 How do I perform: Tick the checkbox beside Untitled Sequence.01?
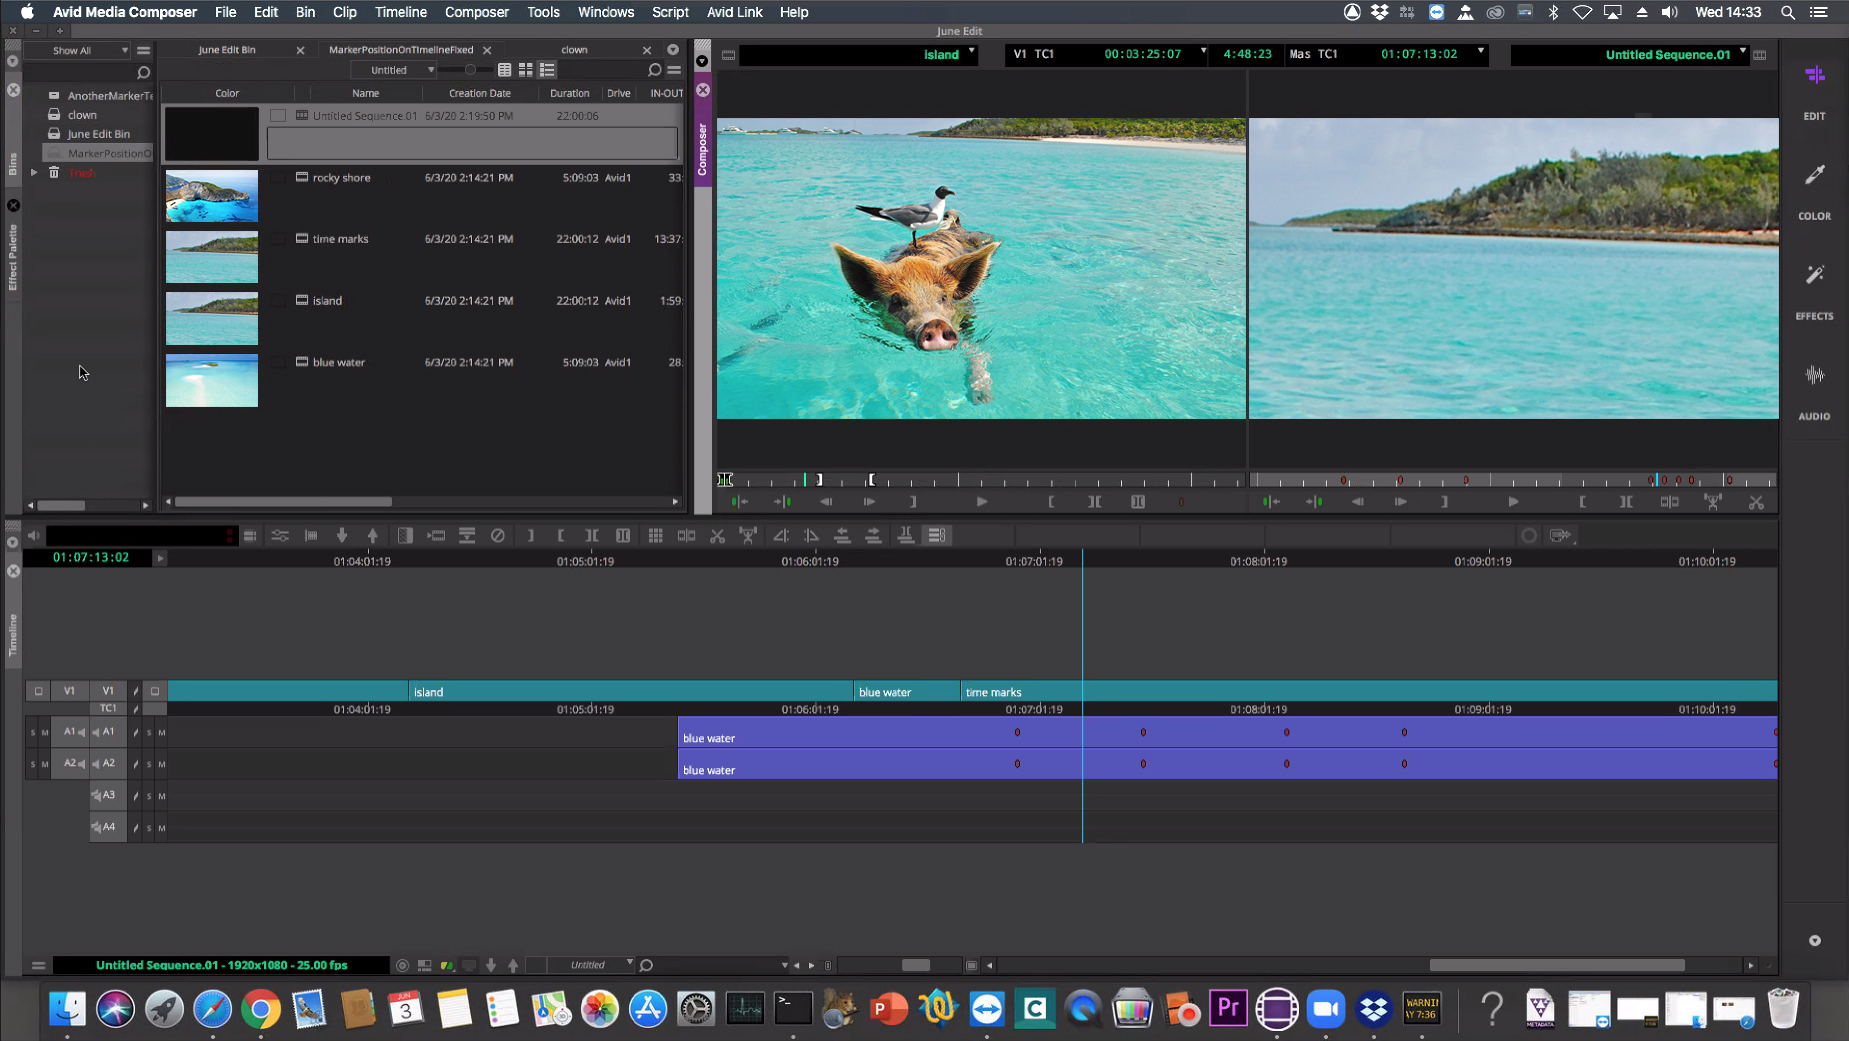(278, 116)
